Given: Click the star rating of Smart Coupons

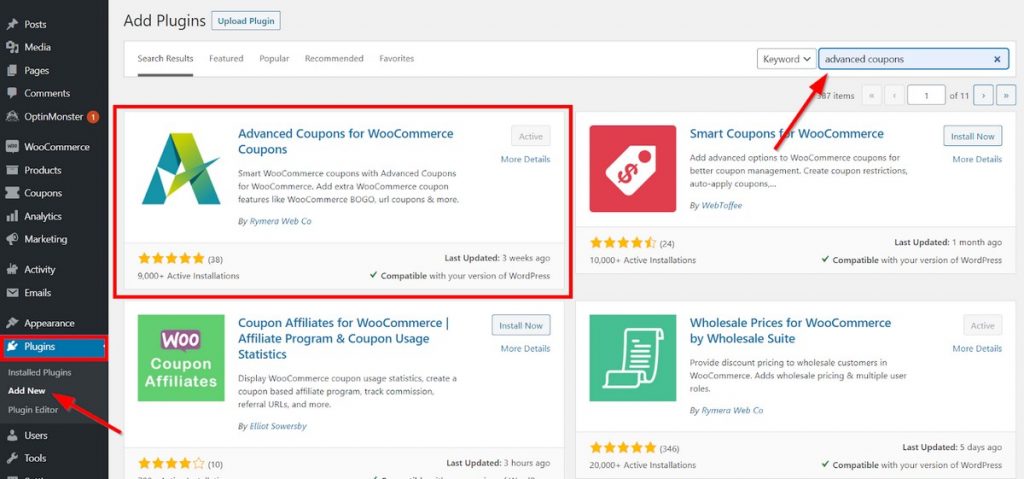Looking at the screenshot, I should point(623,243).
